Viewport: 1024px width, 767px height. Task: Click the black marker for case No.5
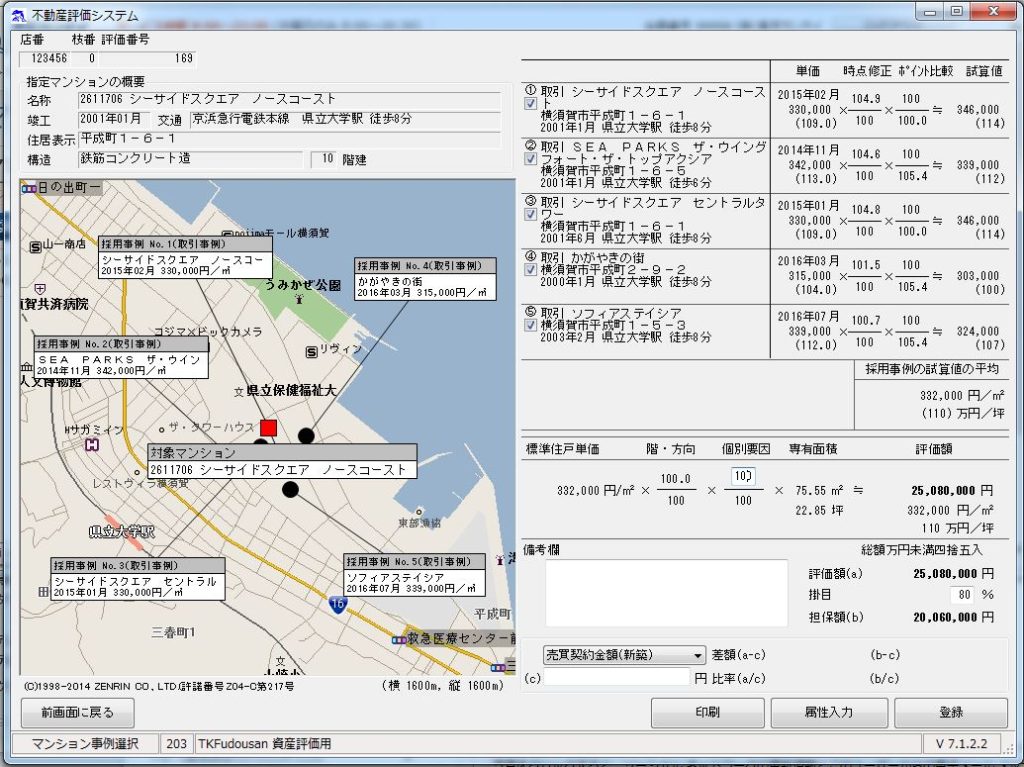click(x=290, y=489)
